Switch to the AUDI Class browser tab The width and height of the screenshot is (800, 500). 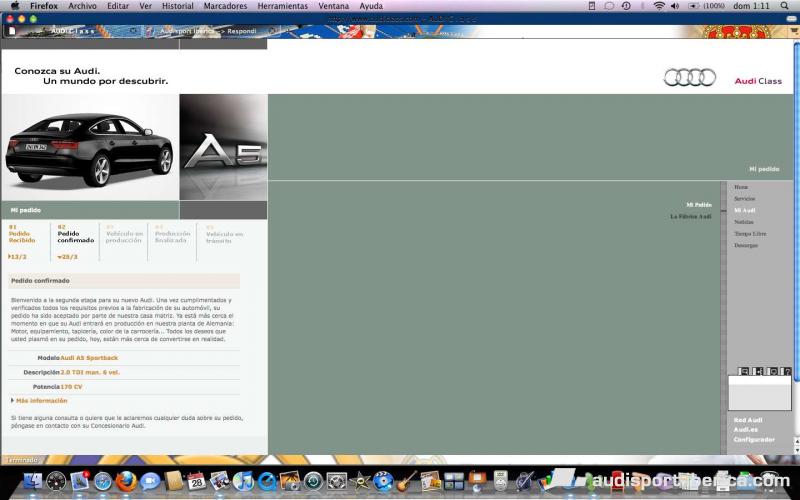[x=71, y=31]
